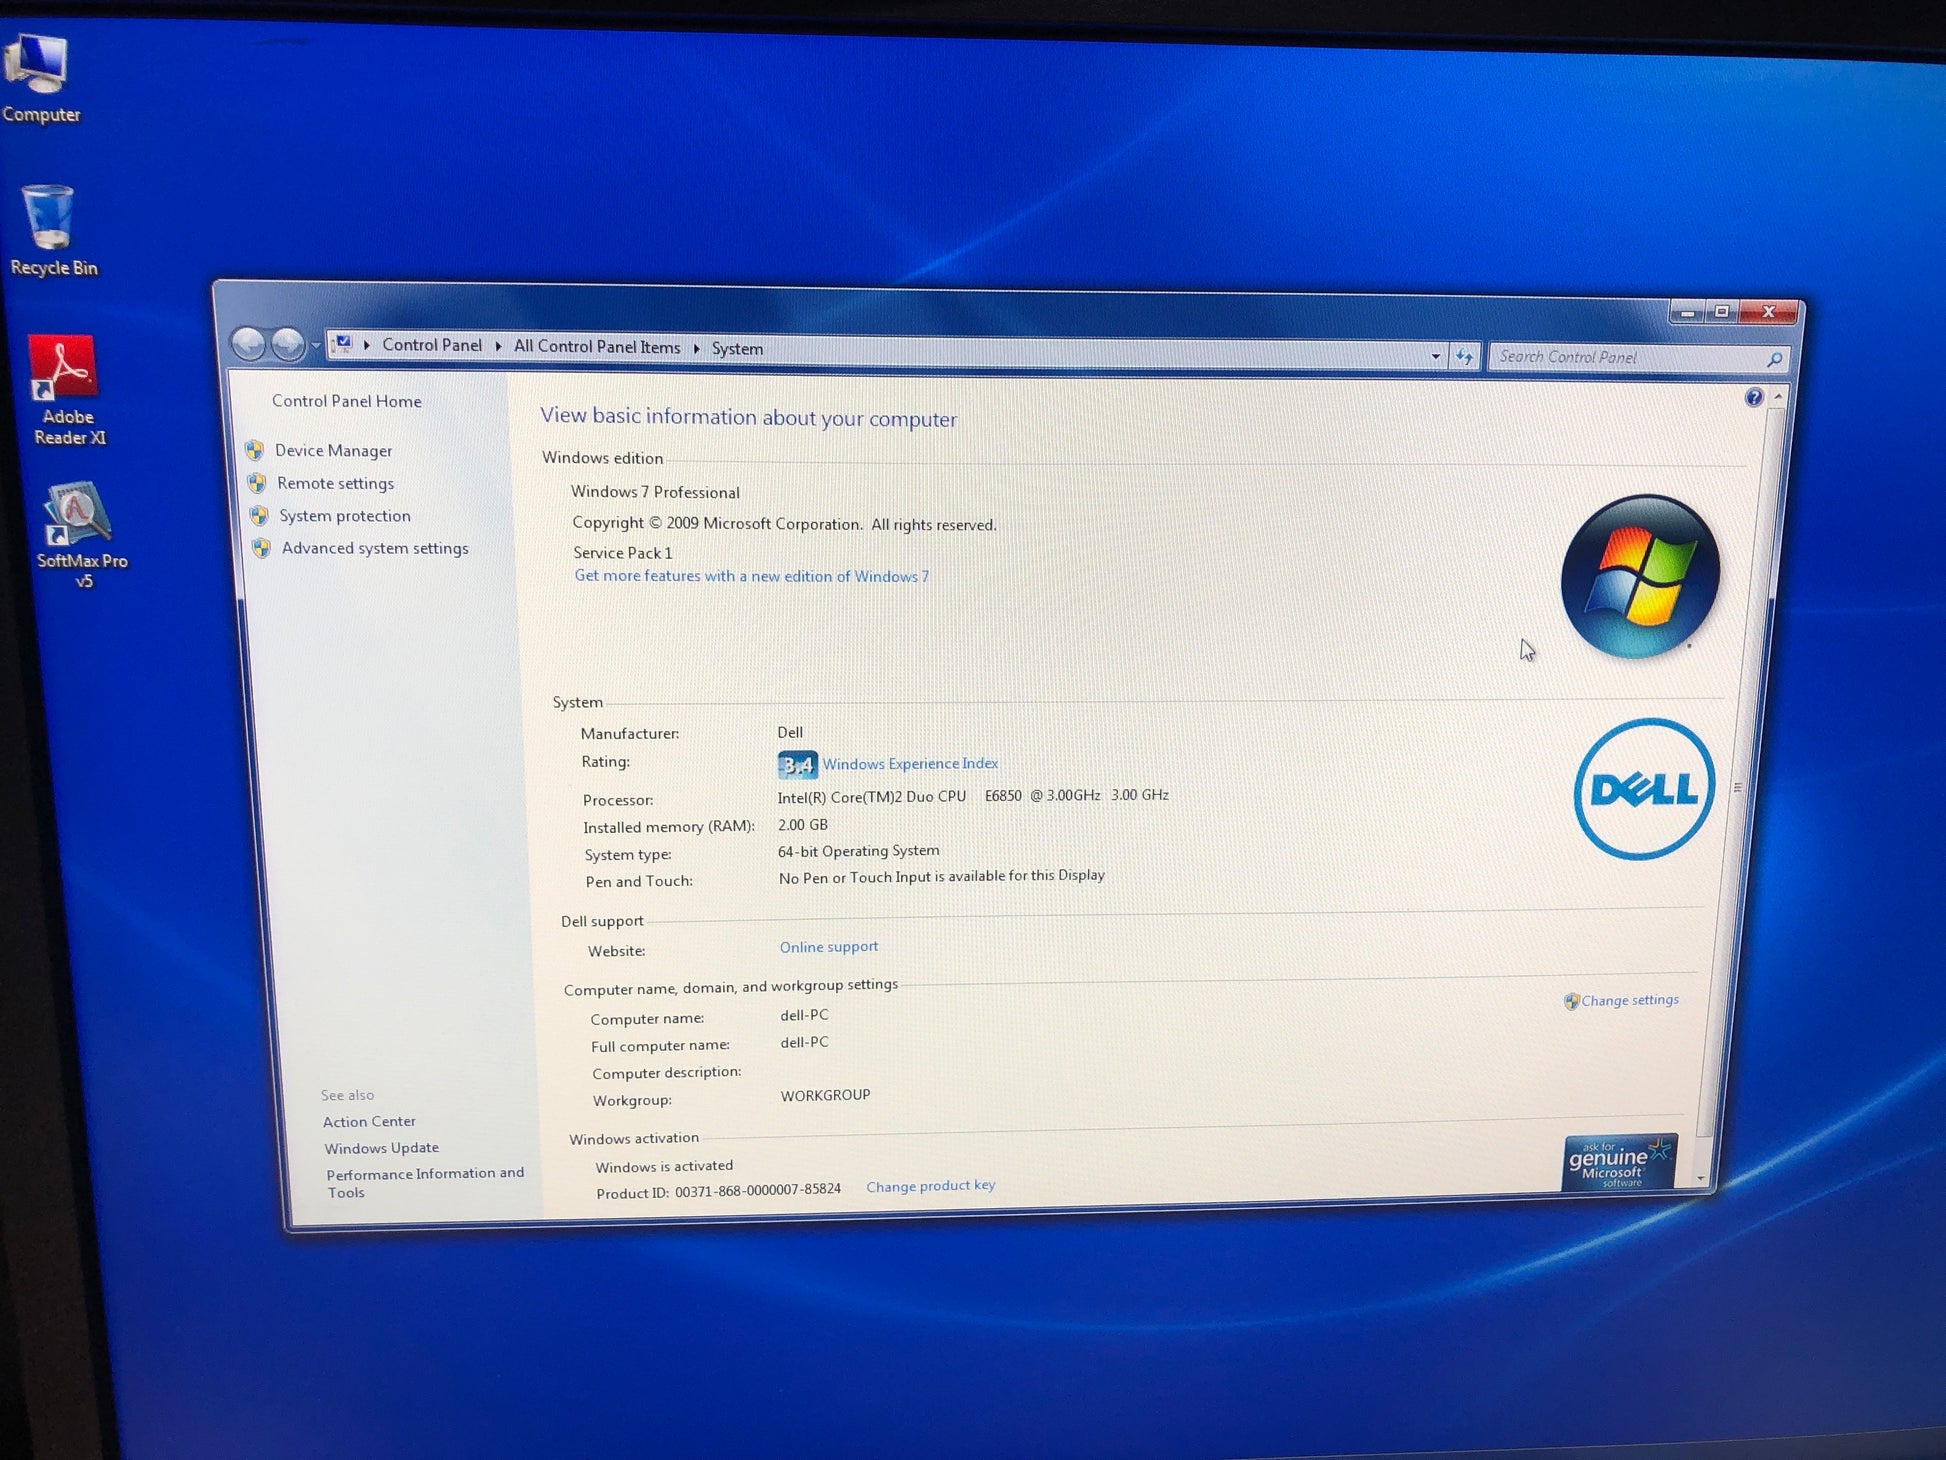Image resolution: width=1946 pixels, height=1460 pixels.
Task: Click the blue help question mark icon
Action: (x=1753, y=398)
